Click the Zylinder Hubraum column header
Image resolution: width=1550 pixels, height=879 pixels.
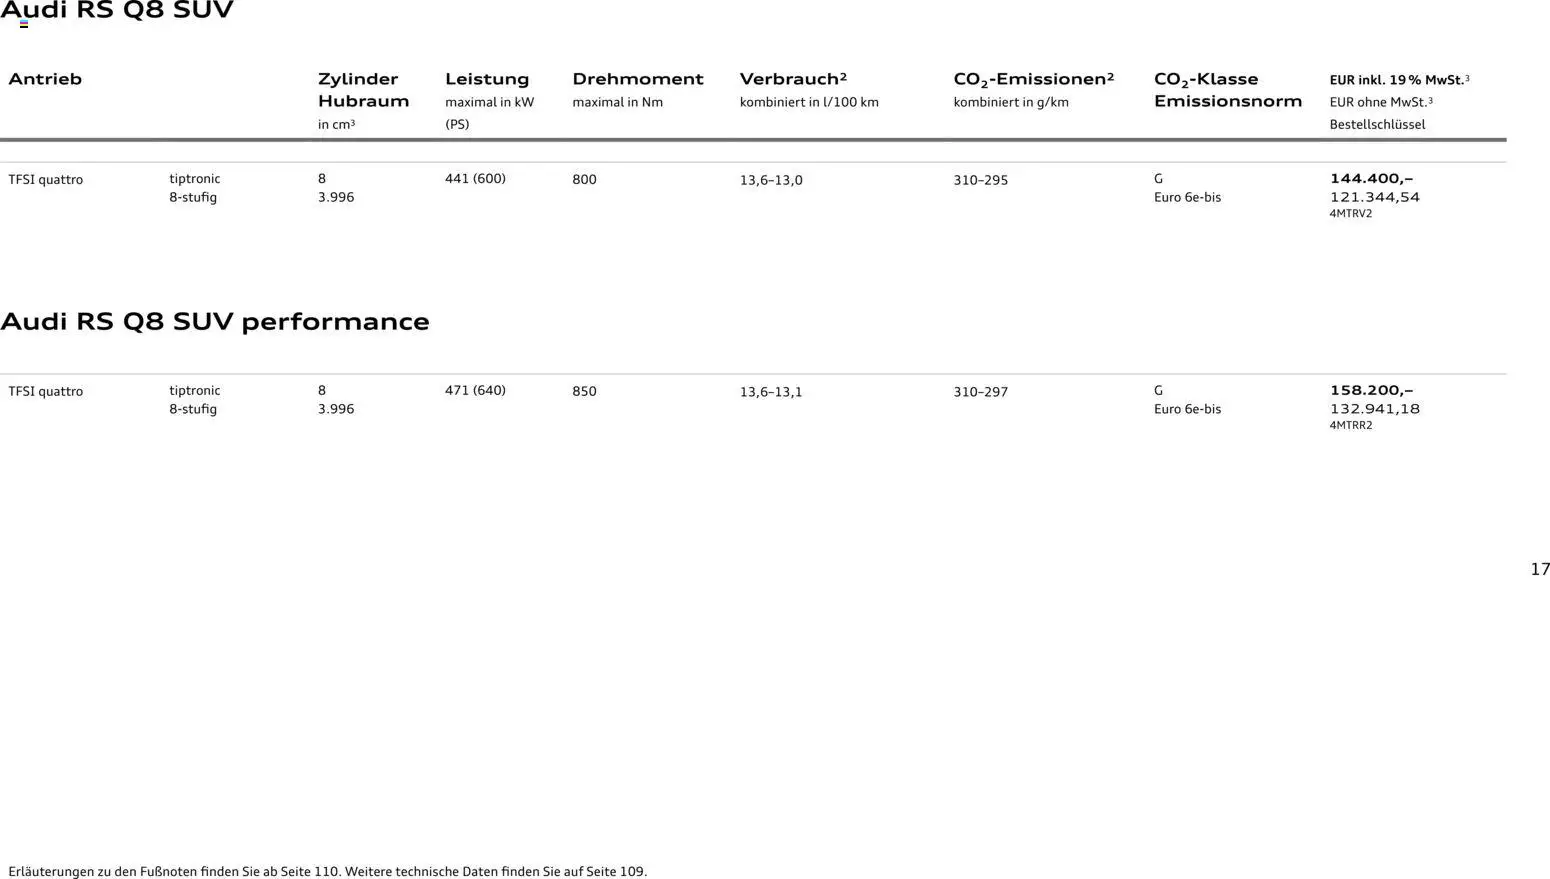coord(362,90)
